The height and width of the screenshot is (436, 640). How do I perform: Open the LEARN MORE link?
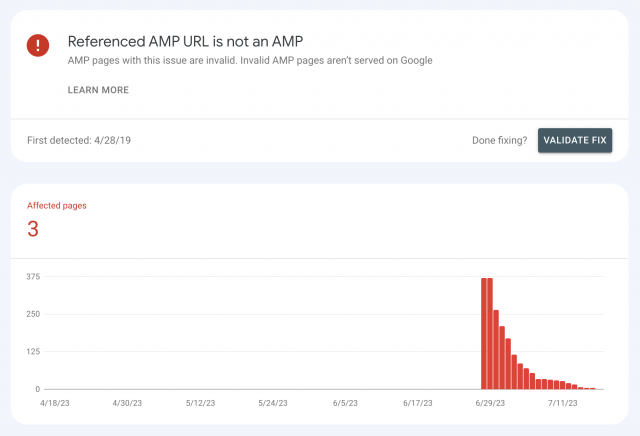tap(98, 90)
